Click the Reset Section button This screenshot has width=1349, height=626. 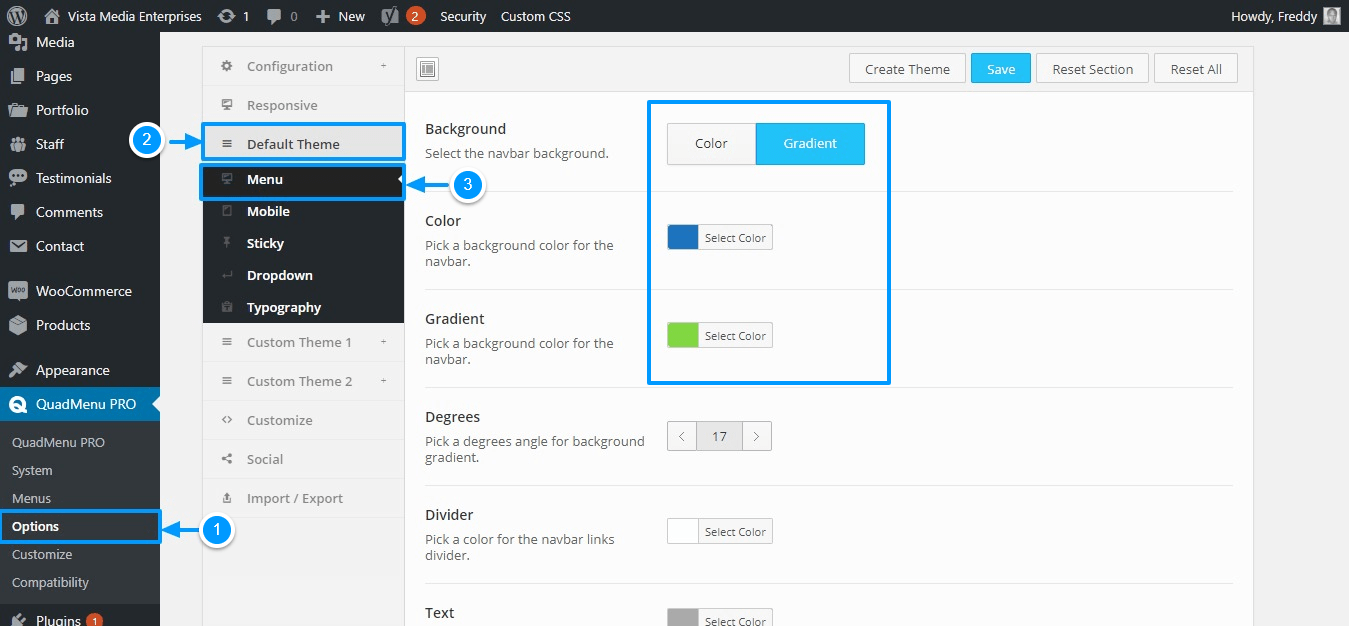point(1093,69)
